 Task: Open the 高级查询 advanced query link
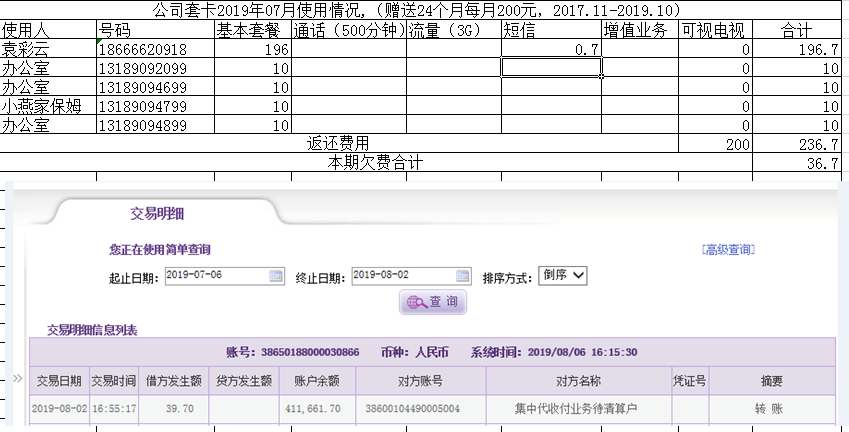point(728,250)
